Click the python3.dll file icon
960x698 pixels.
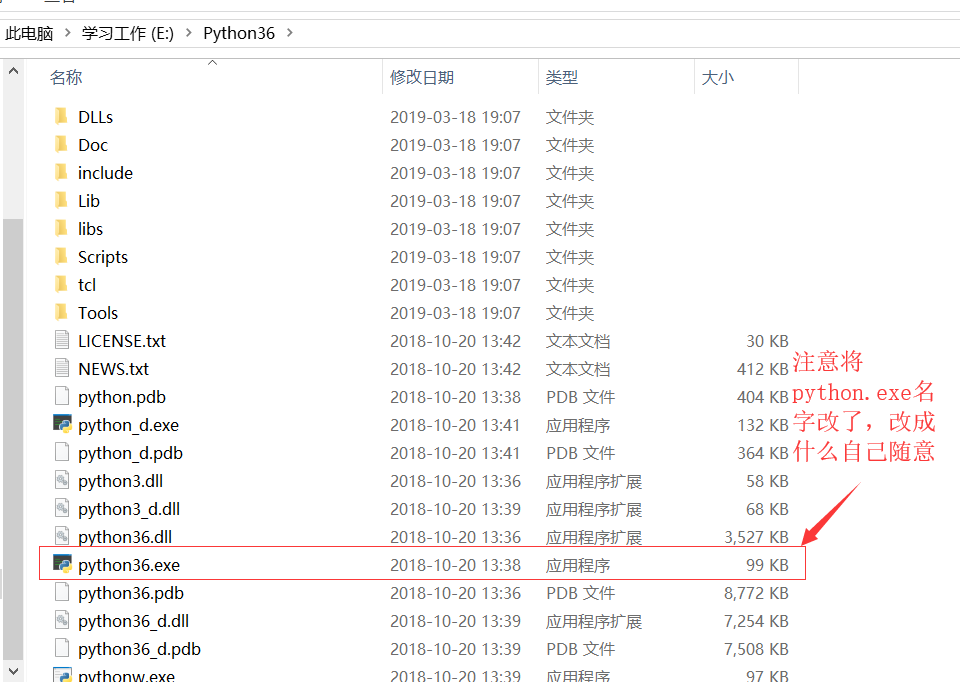pos(62,481)
